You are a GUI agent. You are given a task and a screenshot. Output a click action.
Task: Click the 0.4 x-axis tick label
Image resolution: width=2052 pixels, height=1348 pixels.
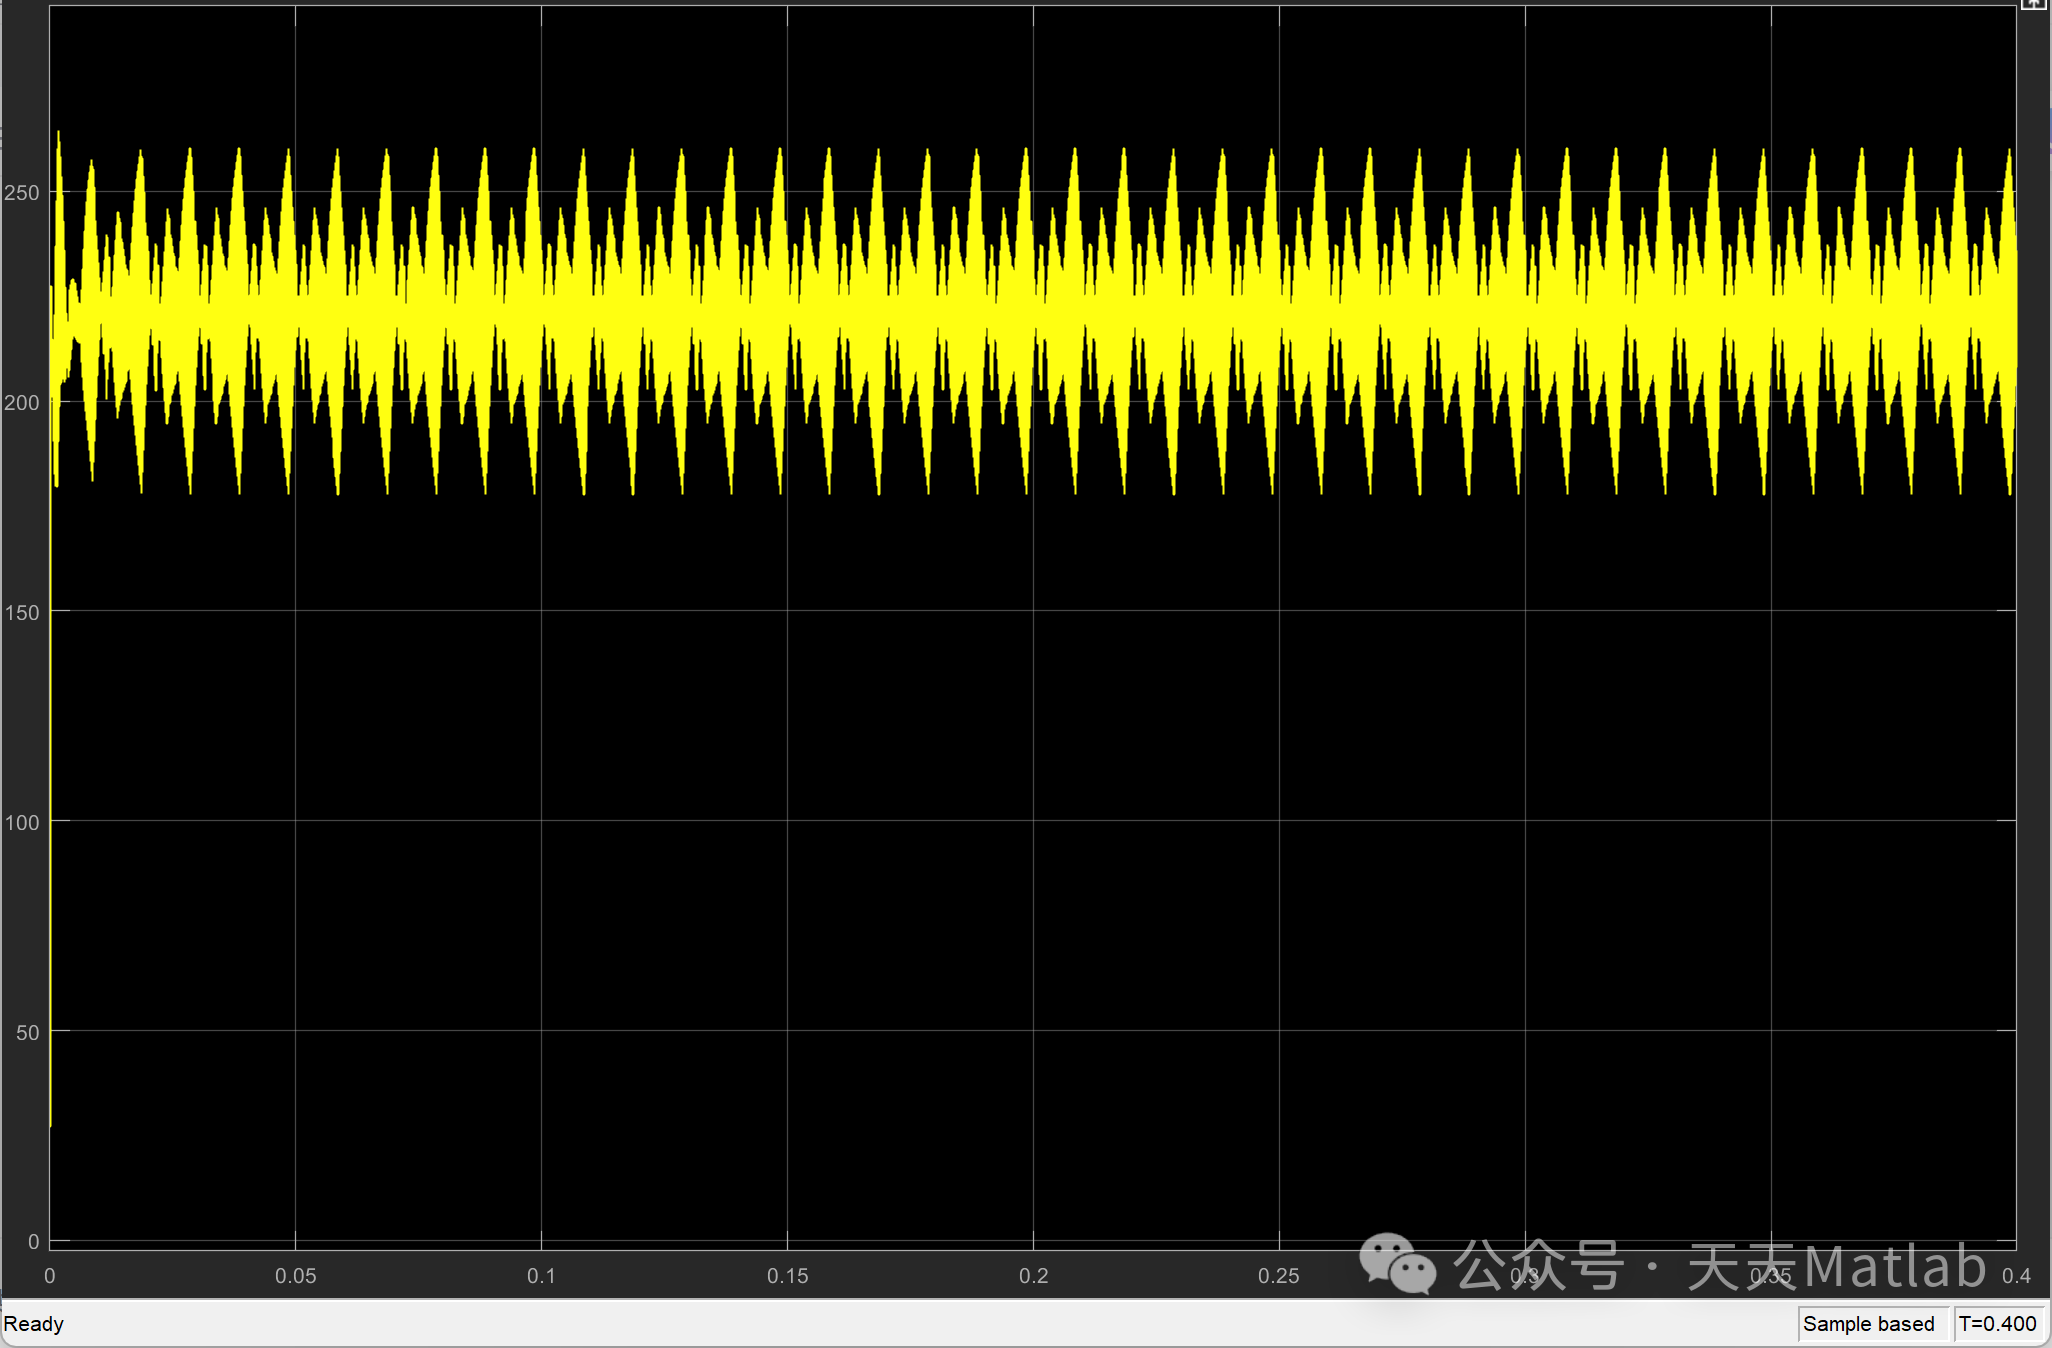click(2015, 1276)
